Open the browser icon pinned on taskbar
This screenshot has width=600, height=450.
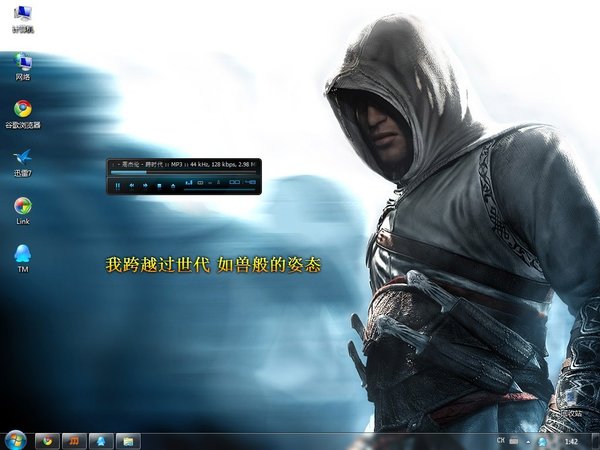46,440
